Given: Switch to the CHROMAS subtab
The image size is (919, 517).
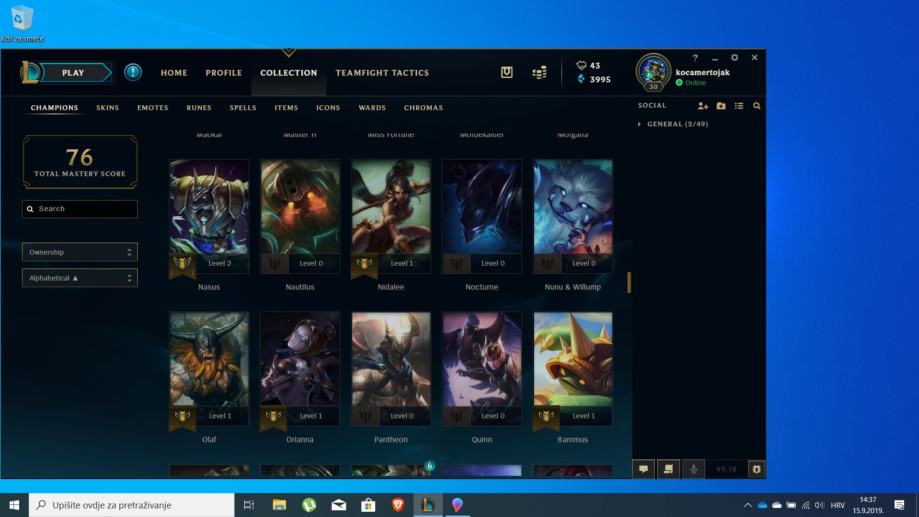Looking at the screenshot, I should coord(423,108).
